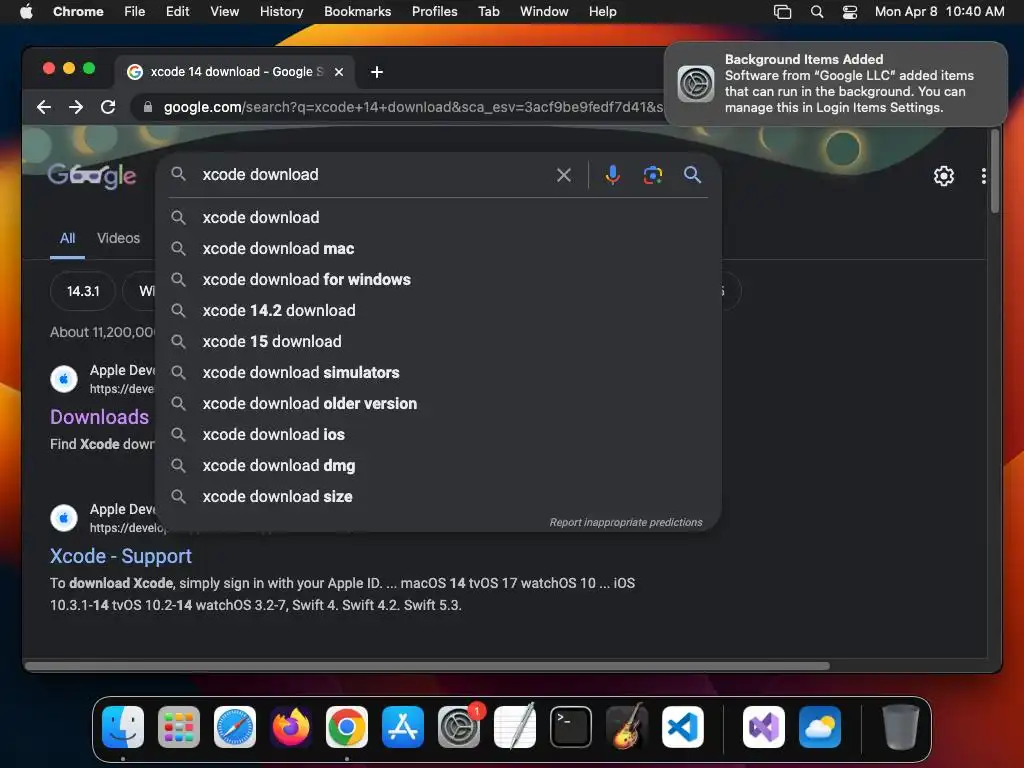Open a new Chrome tab
Screen dimensions: 1024x768
tap(377, 72)
